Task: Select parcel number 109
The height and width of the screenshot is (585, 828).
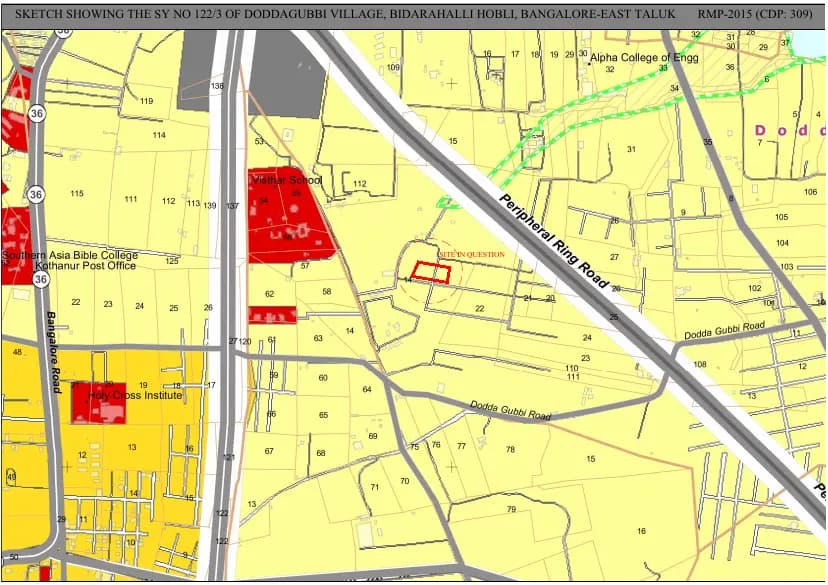Action: click(x=393, y=67)
